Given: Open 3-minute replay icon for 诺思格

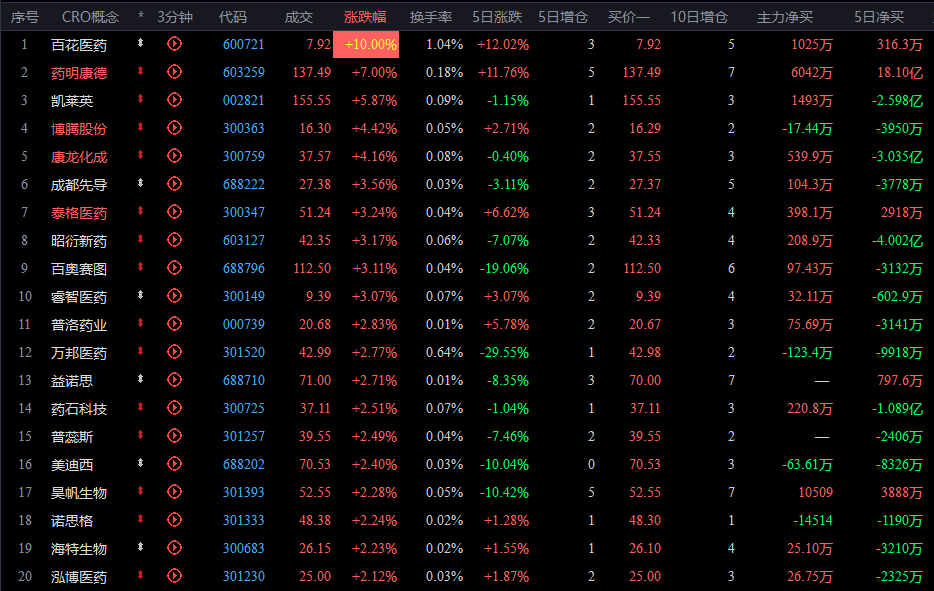Looking at the screenshot, I should pos(174,520).
